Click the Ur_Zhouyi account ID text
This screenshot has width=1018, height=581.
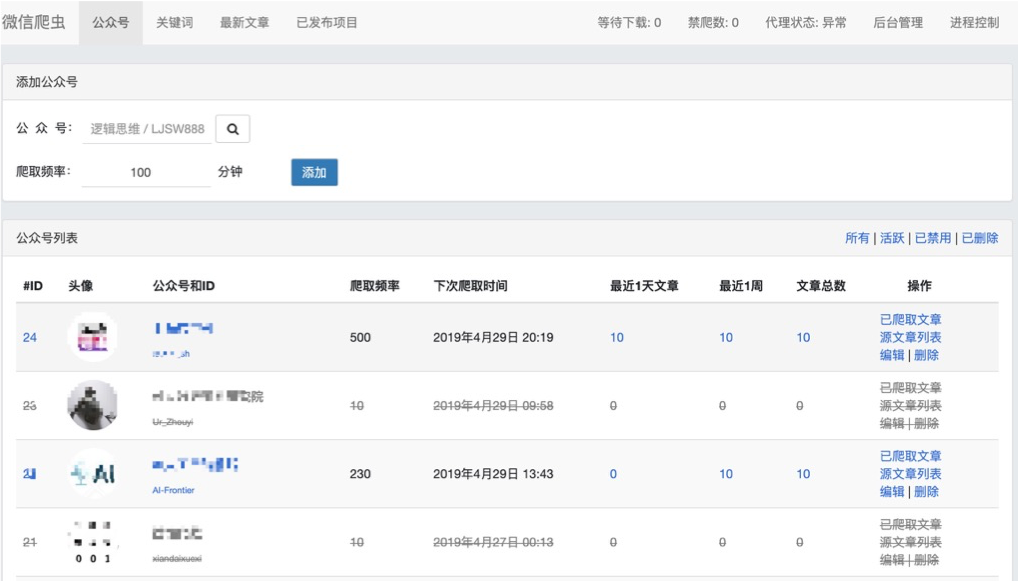[x=173, y=422]
